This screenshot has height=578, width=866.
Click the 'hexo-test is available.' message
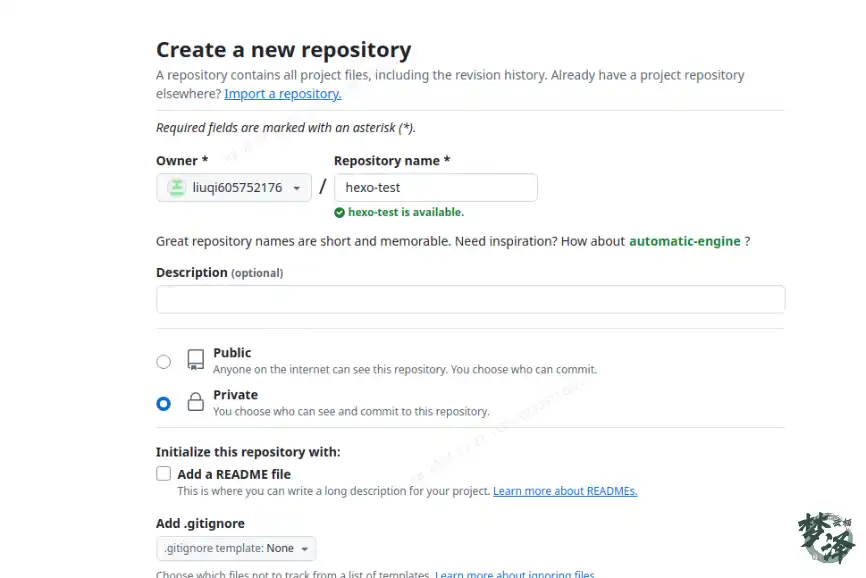tap(406, 212)
